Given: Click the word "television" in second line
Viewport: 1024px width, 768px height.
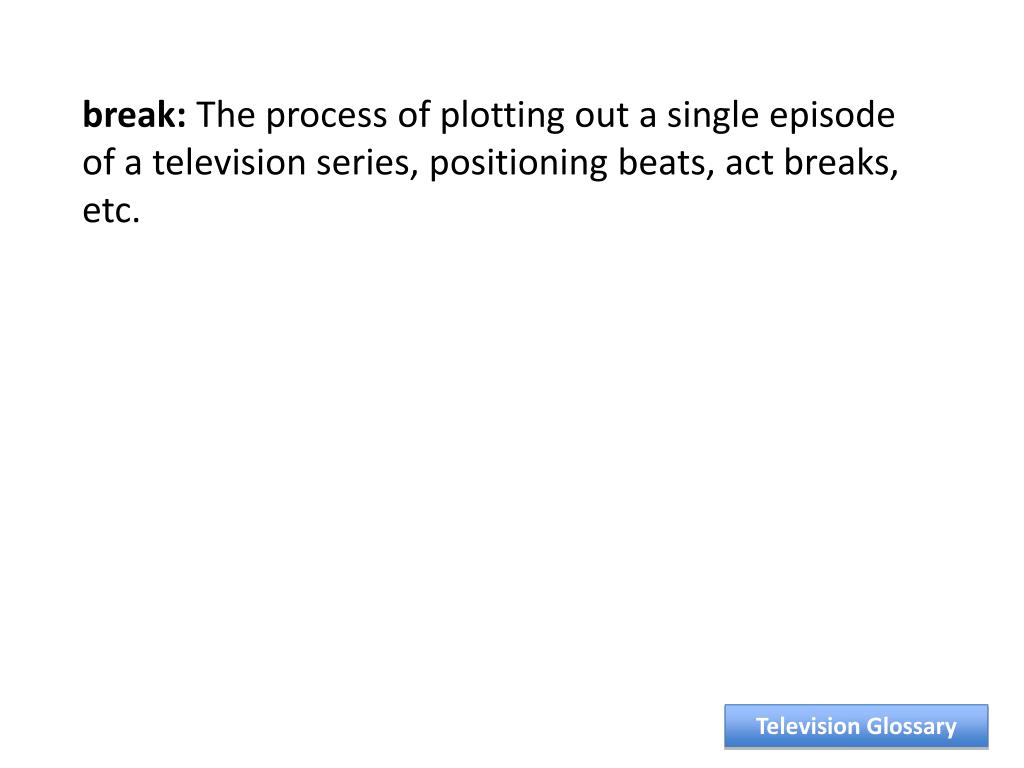Looking at the screenshot, I should point(229,163).
